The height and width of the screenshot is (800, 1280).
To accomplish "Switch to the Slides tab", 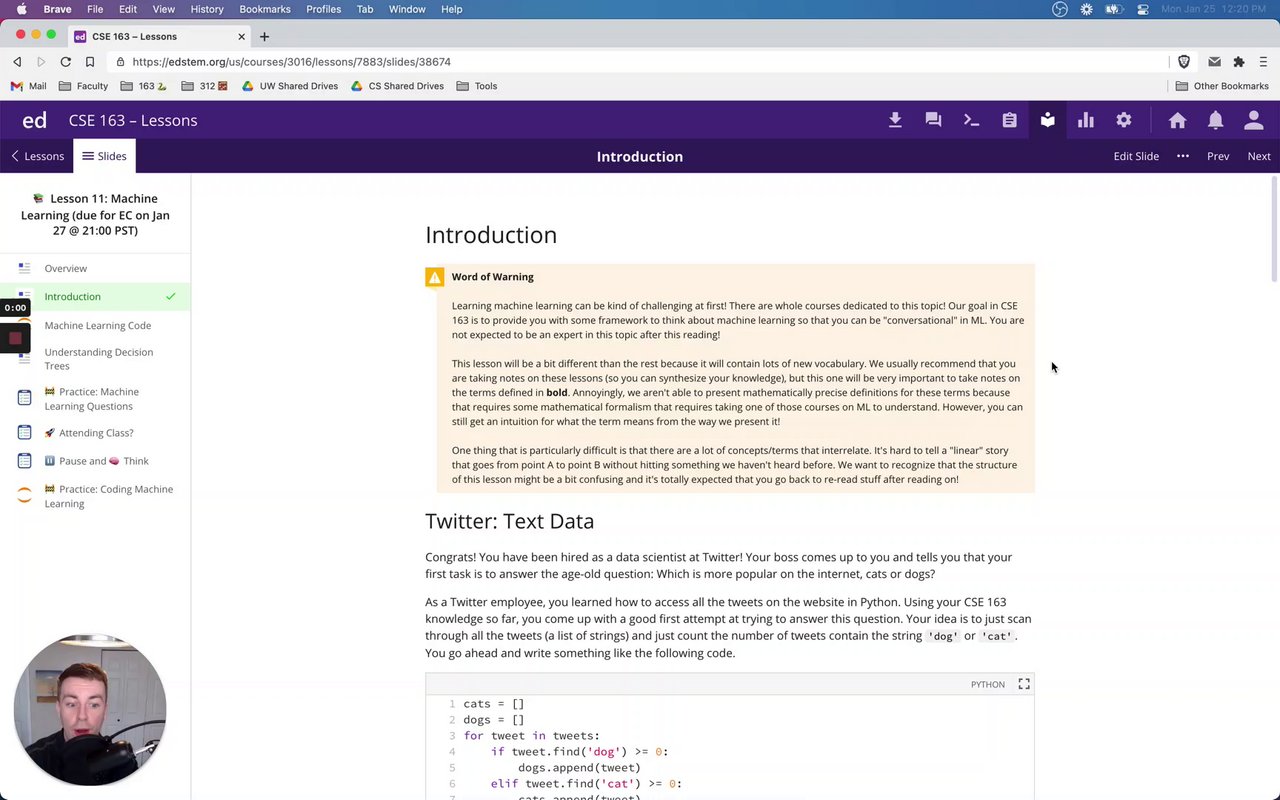I will (x=104, y=156).
